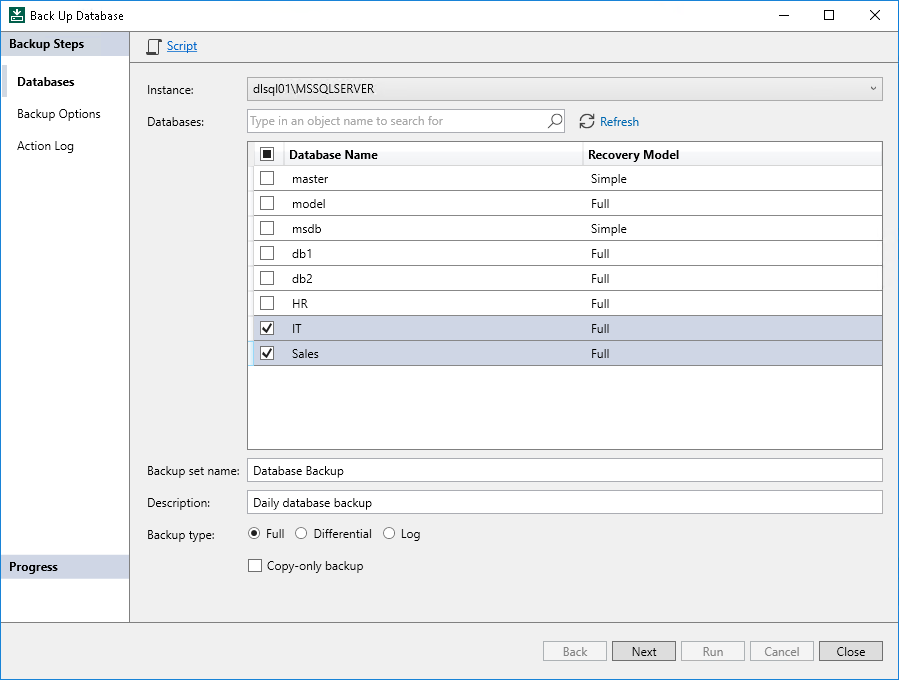899x680 pixels.
Task: Uncheck the Sales database
Action: pos(265,353)
